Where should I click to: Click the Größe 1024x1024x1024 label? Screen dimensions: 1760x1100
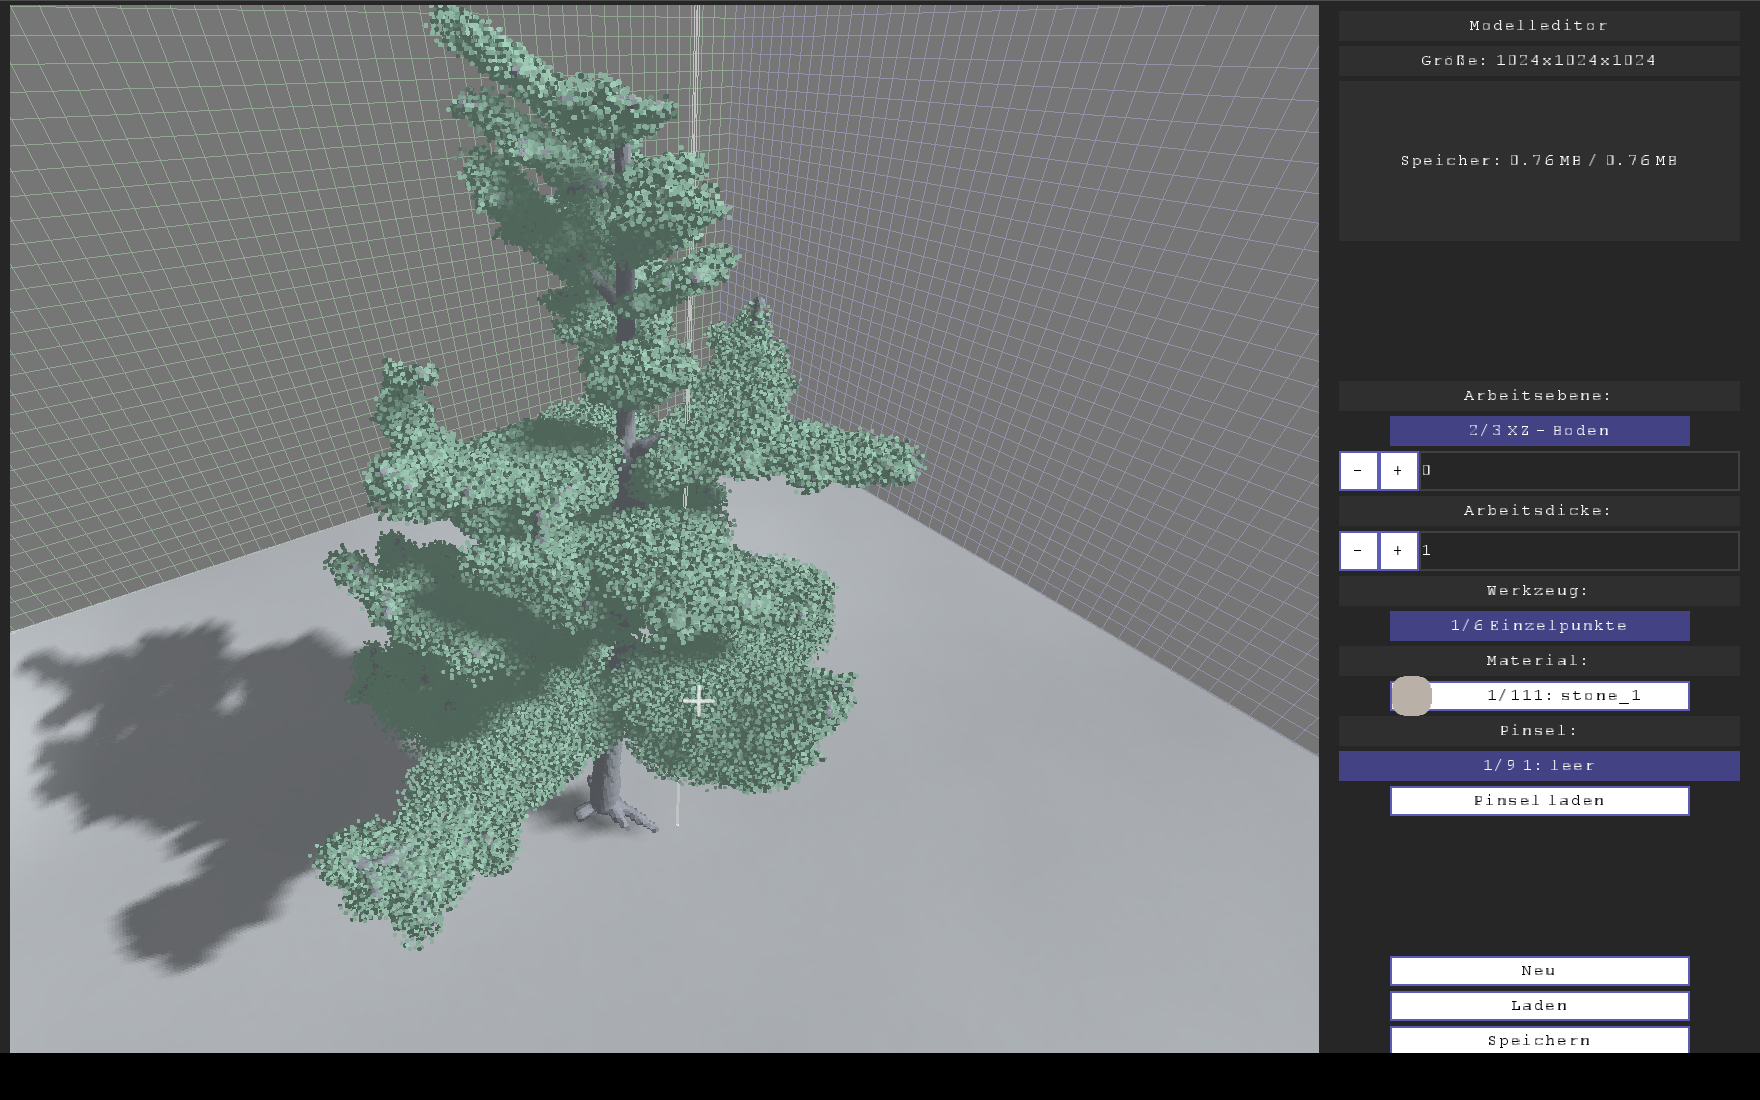pyautogui.click(x=1539, y=61)
